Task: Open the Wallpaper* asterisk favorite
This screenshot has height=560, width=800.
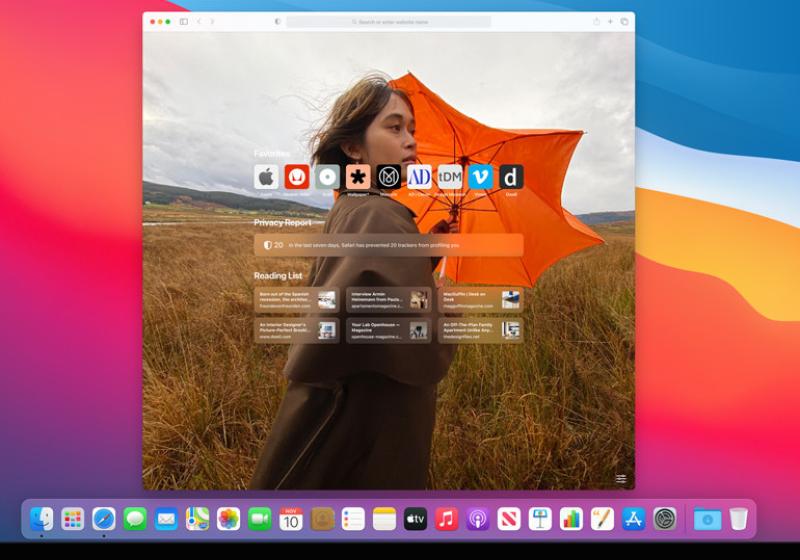Action: click(358, 177)
